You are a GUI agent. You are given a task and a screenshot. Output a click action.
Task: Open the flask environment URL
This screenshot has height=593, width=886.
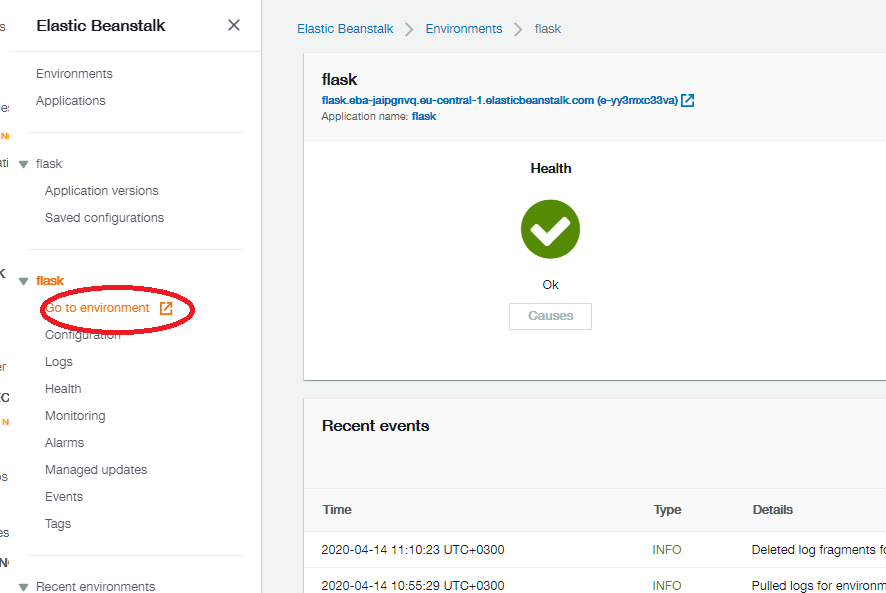tap(500, 101)
